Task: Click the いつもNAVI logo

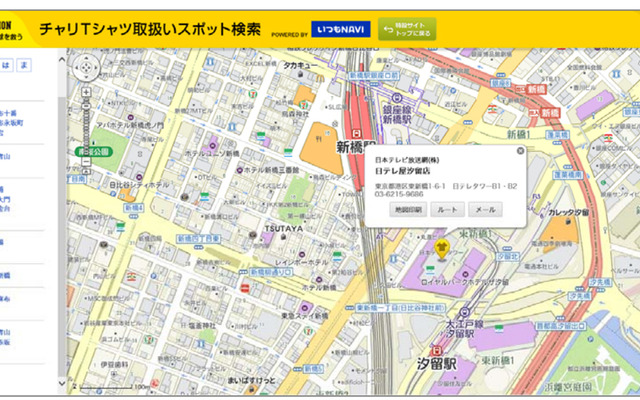Action: click(x=341, y=29)
